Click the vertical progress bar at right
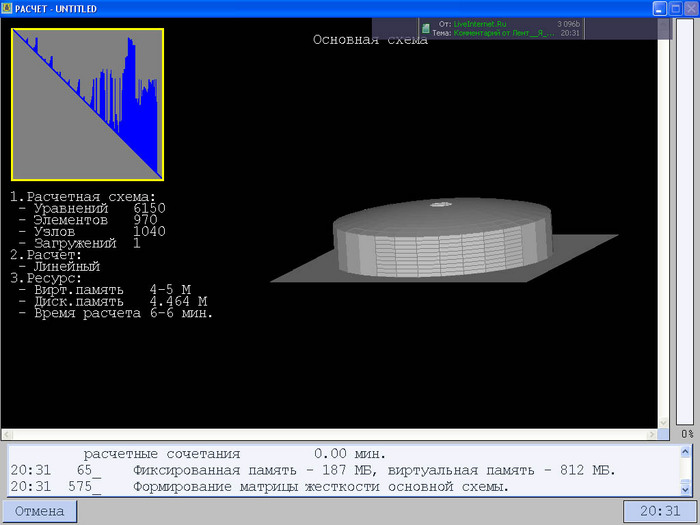The height and width of the screenshot is (525, 700). click(x=685, y=222)
